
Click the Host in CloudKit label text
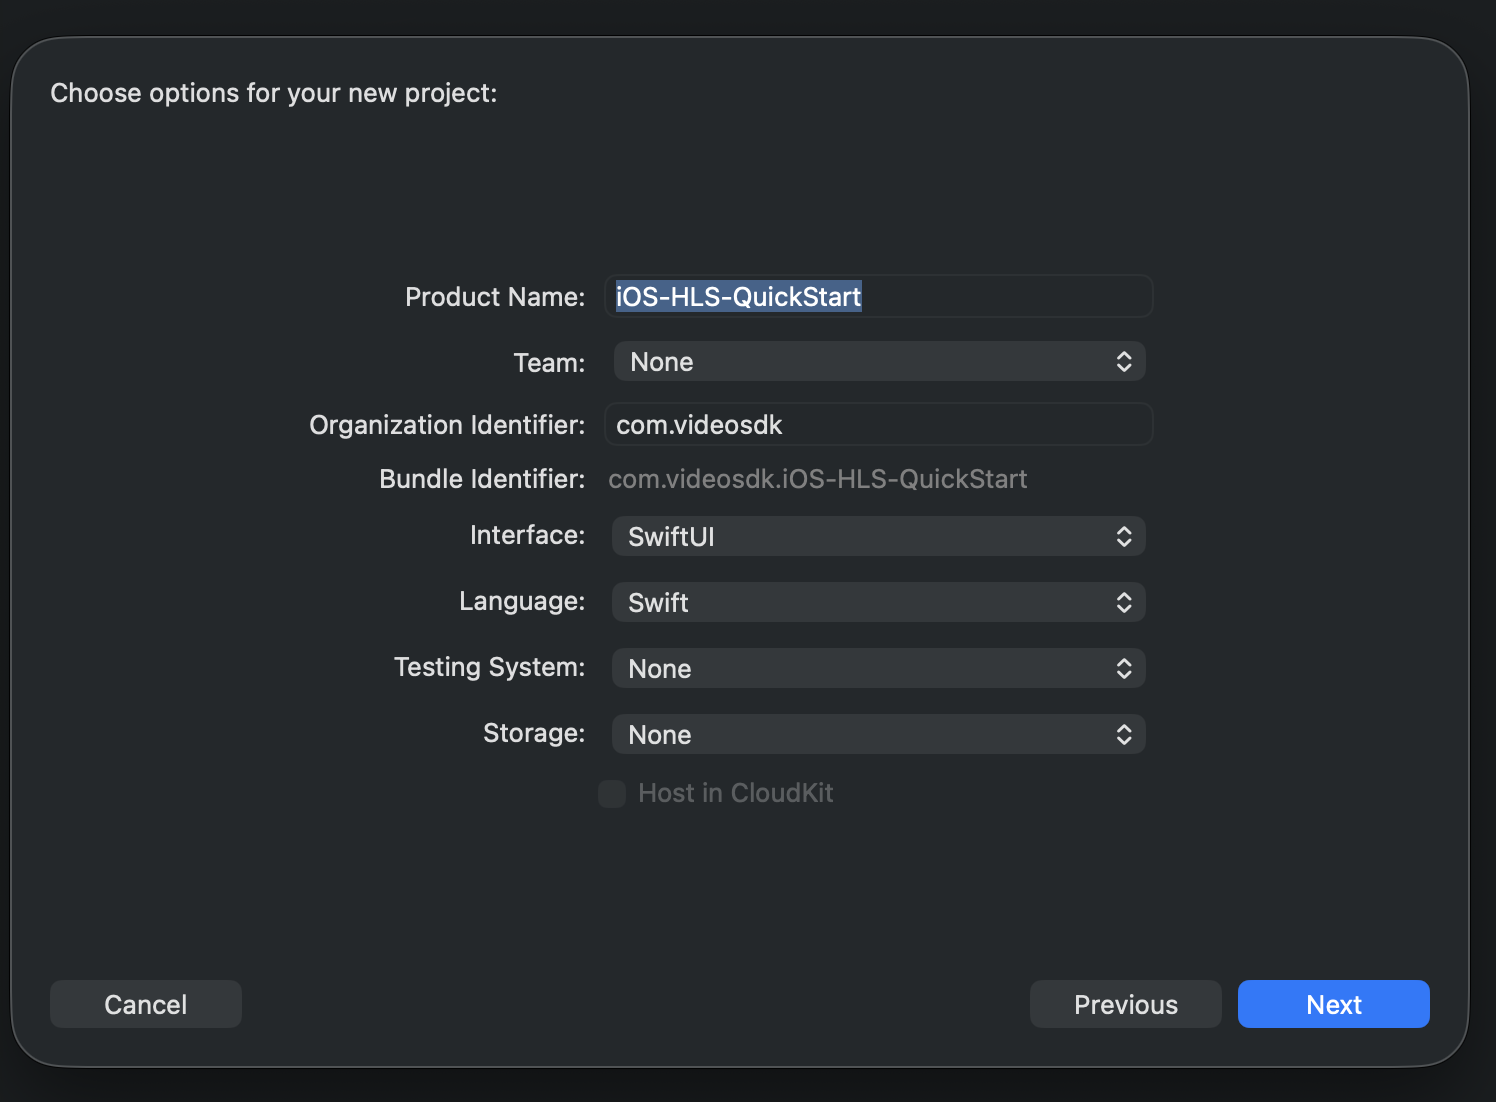[735, 793]
